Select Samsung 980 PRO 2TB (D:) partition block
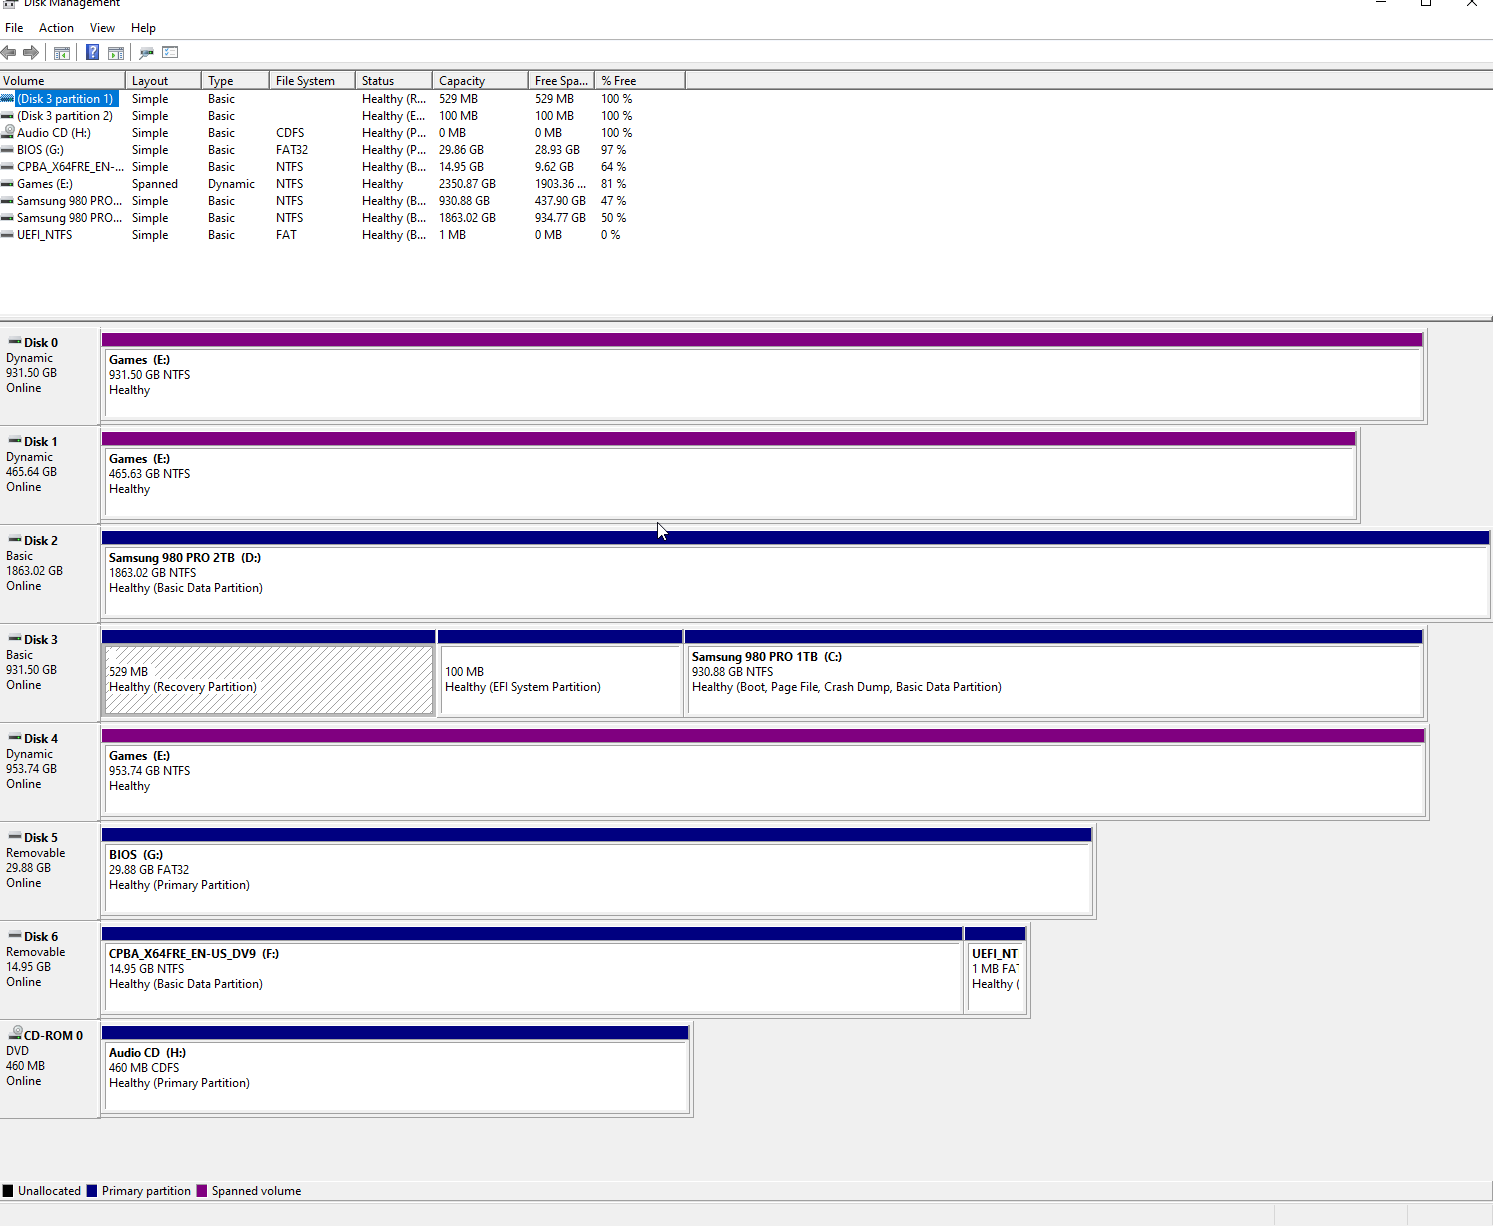The image size is (1493, 1226). 796,574
